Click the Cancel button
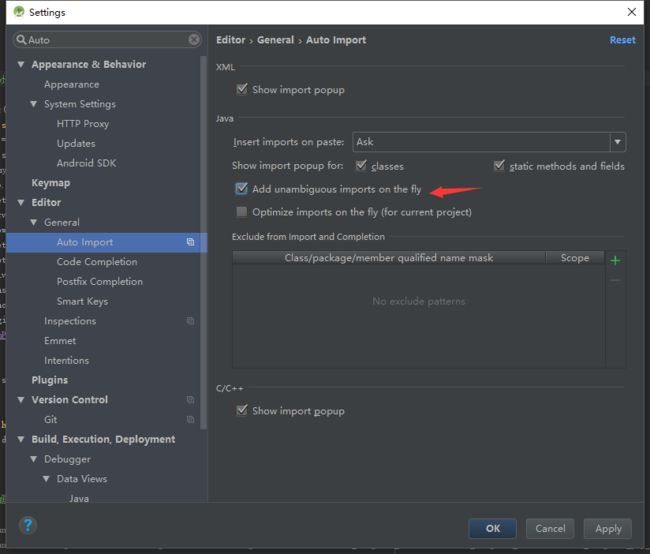The height and width of the screenshot is (554, 650). pos(550,528)
